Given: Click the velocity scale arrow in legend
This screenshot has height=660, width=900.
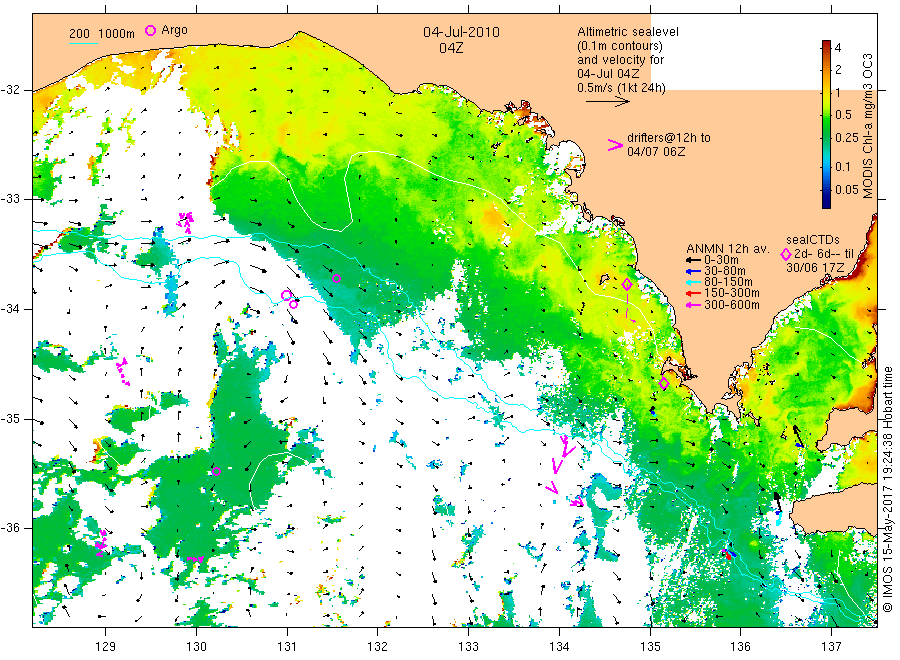Looking at the screenshot, I should pos(608,102).
